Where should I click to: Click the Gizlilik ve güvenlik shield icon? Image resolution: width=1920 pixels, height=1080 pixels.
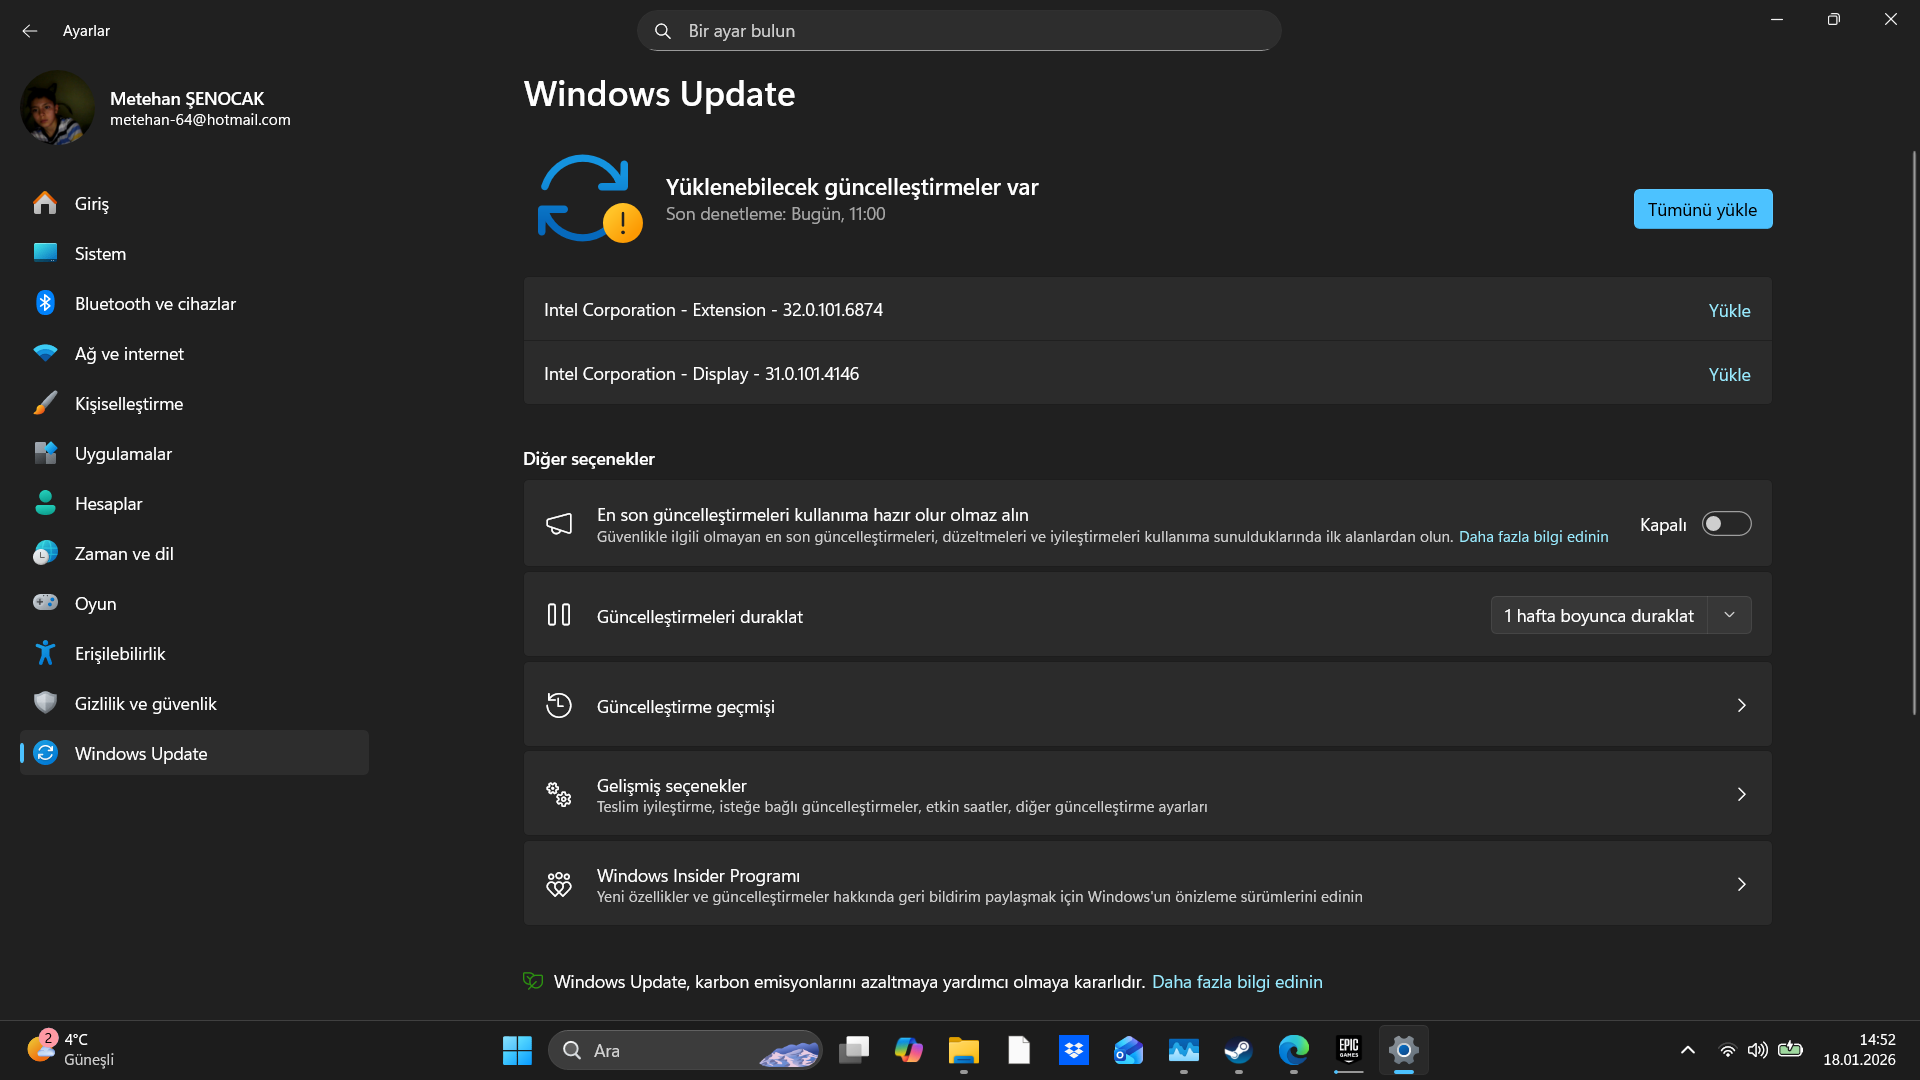pos(45,703)
